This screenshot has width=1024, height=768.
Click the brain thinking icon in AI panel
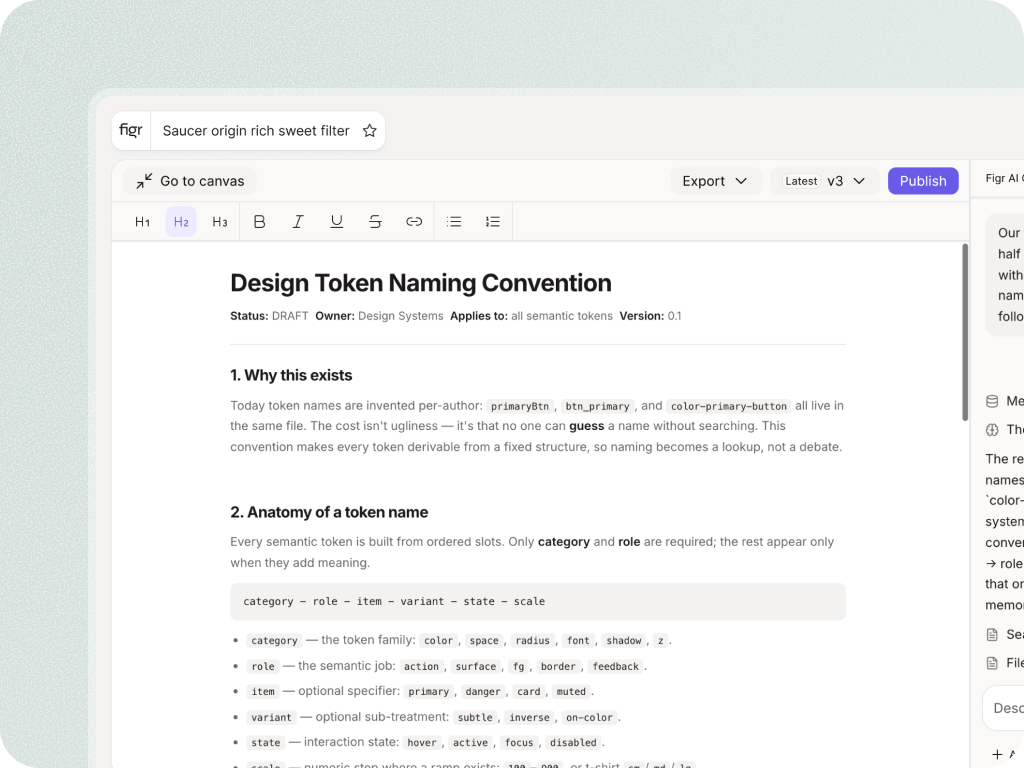click(992, 430)
